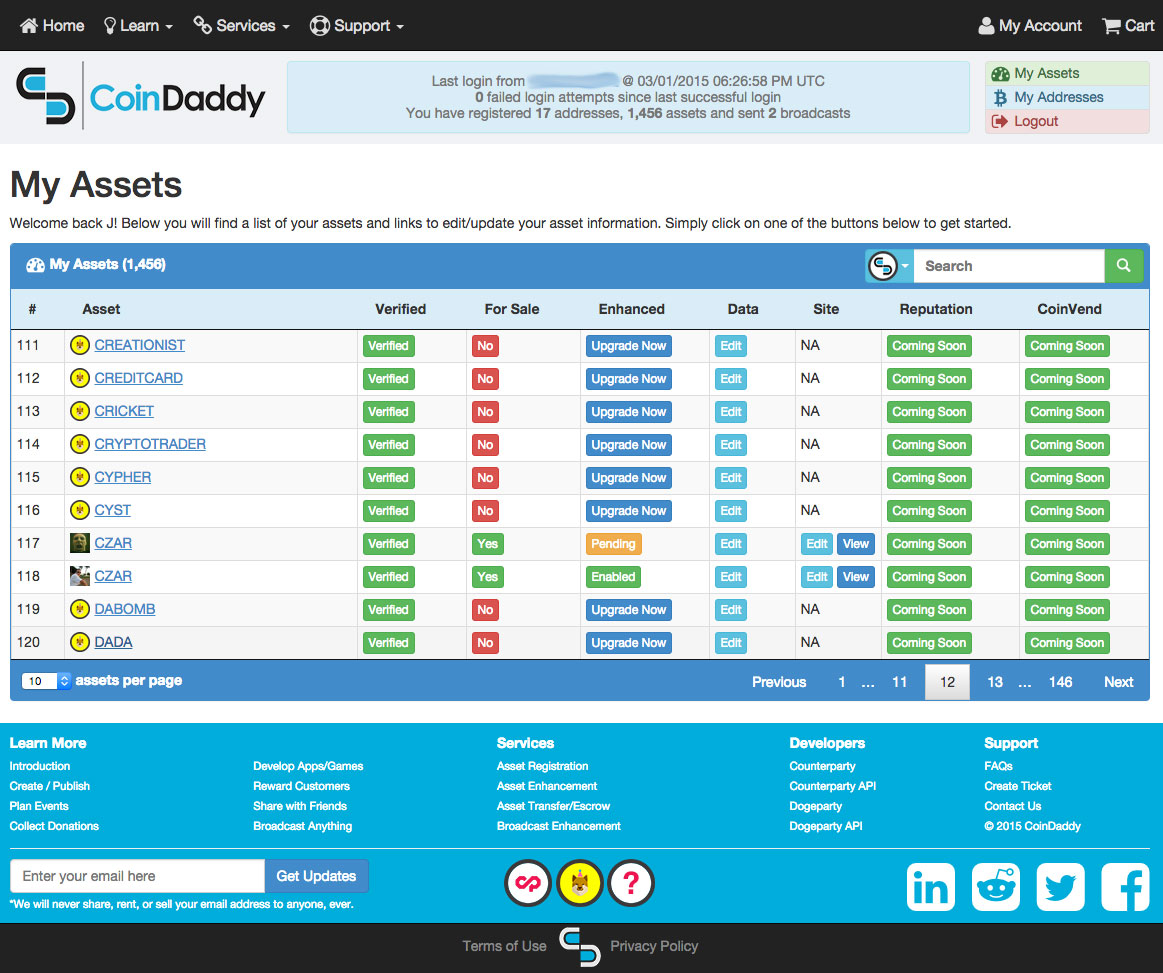The image size is (1163, 973).
Task: Open the assets per page dropdown
Action: (x=46, y=681)
